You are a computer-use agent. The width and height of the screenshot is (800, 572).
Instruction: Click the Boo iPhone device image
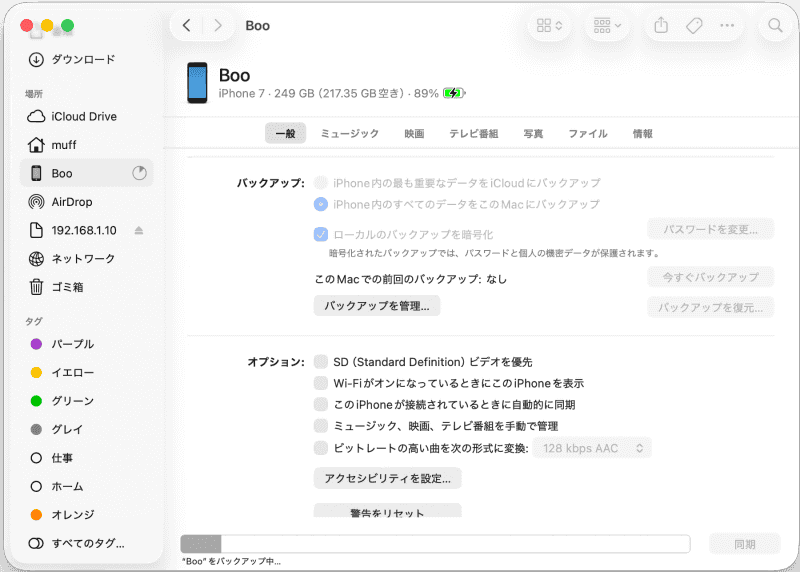click(x=197, y=83)
